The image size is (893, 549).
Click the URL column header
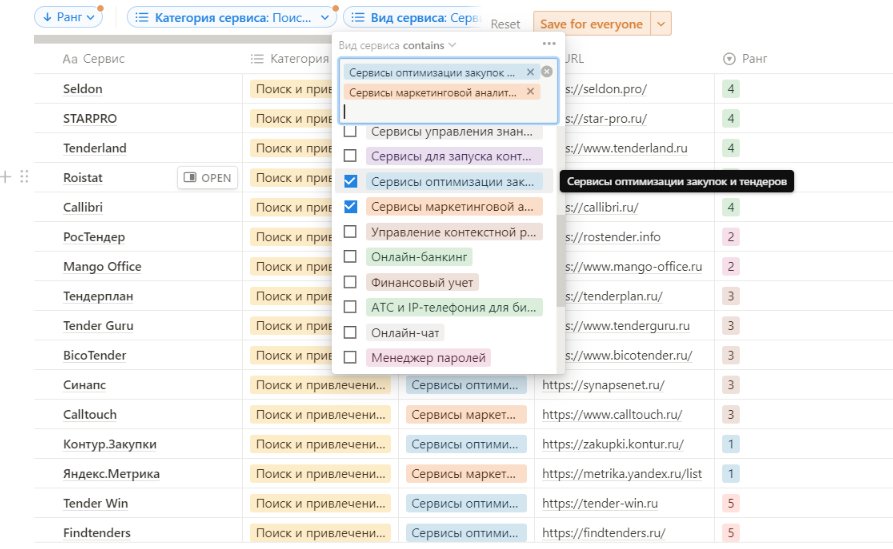click(575, 59)
